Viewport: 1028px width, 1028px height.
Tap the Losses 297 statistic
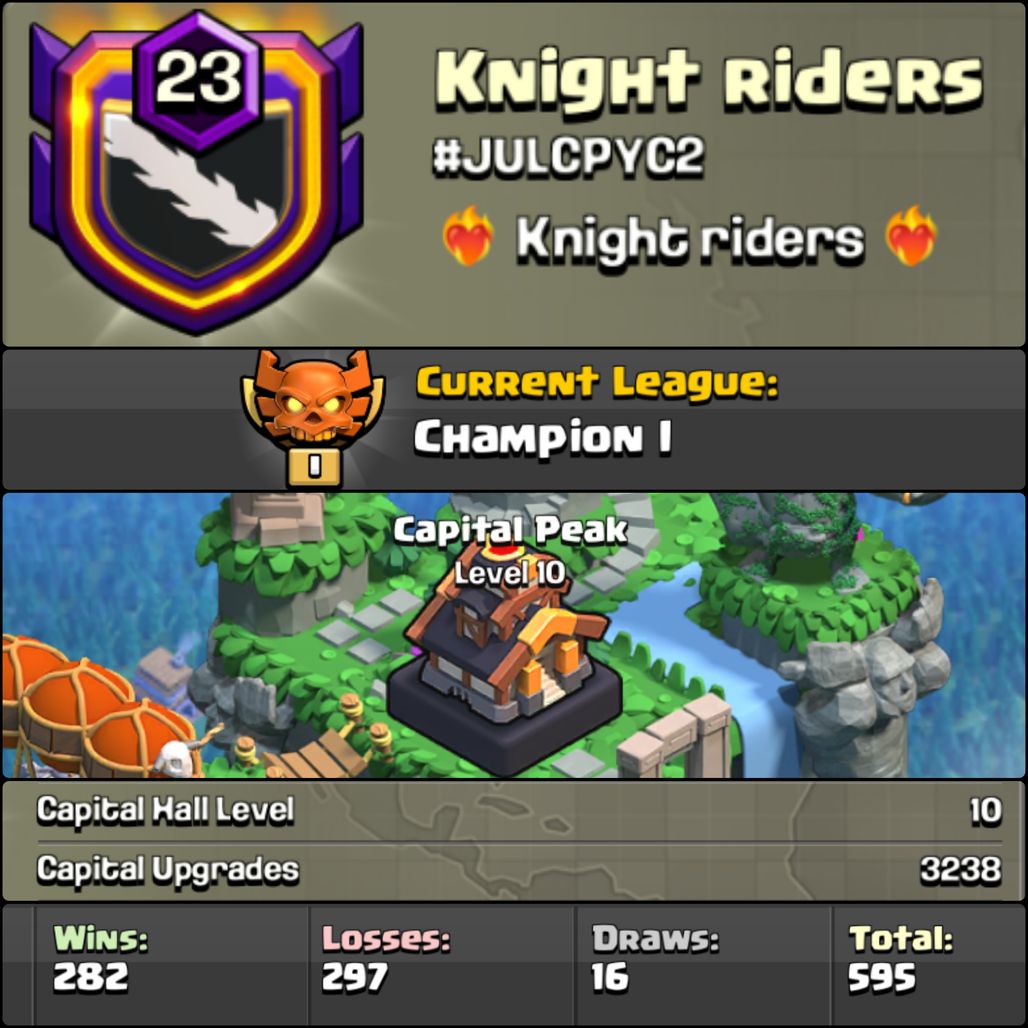[x=386, y=958]
